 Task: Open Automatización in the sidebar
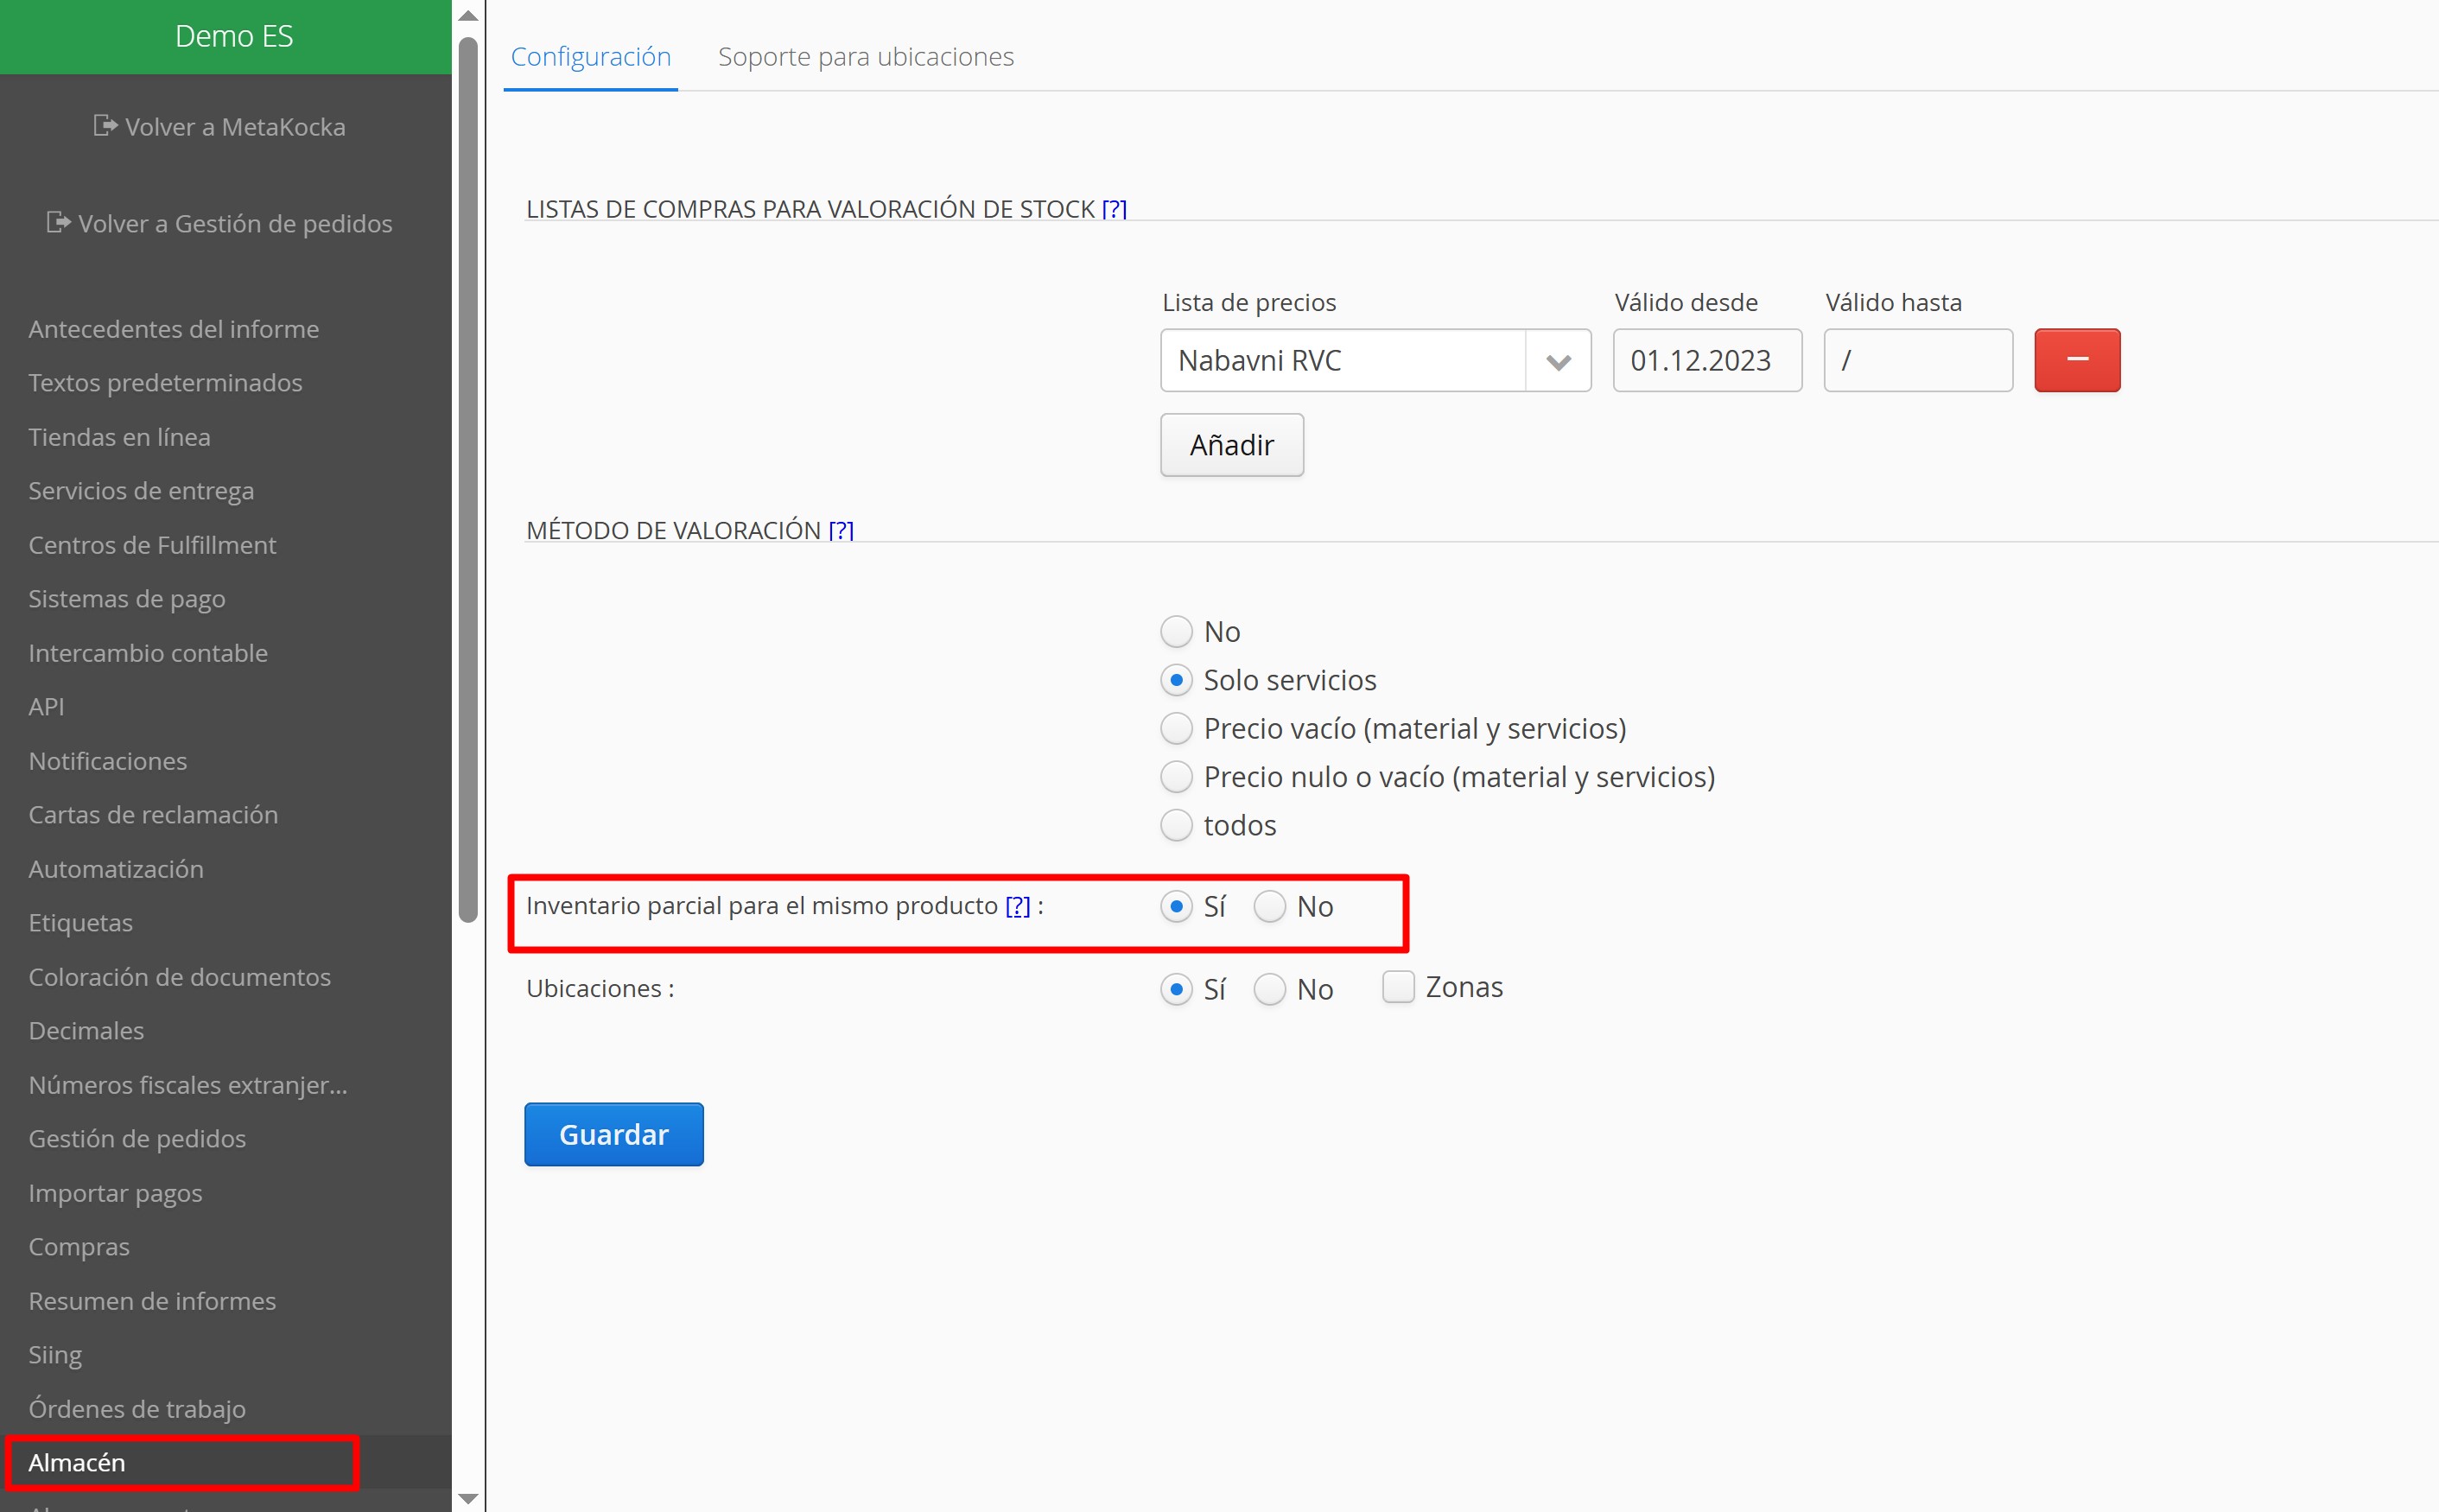(x=116, y=869)
